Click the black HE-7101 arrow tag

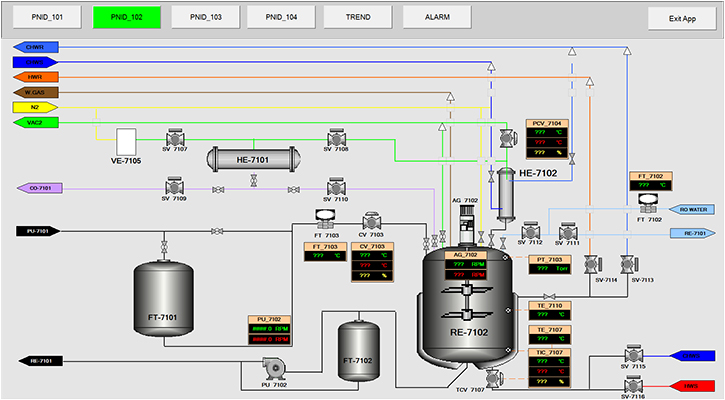point(41,361)
